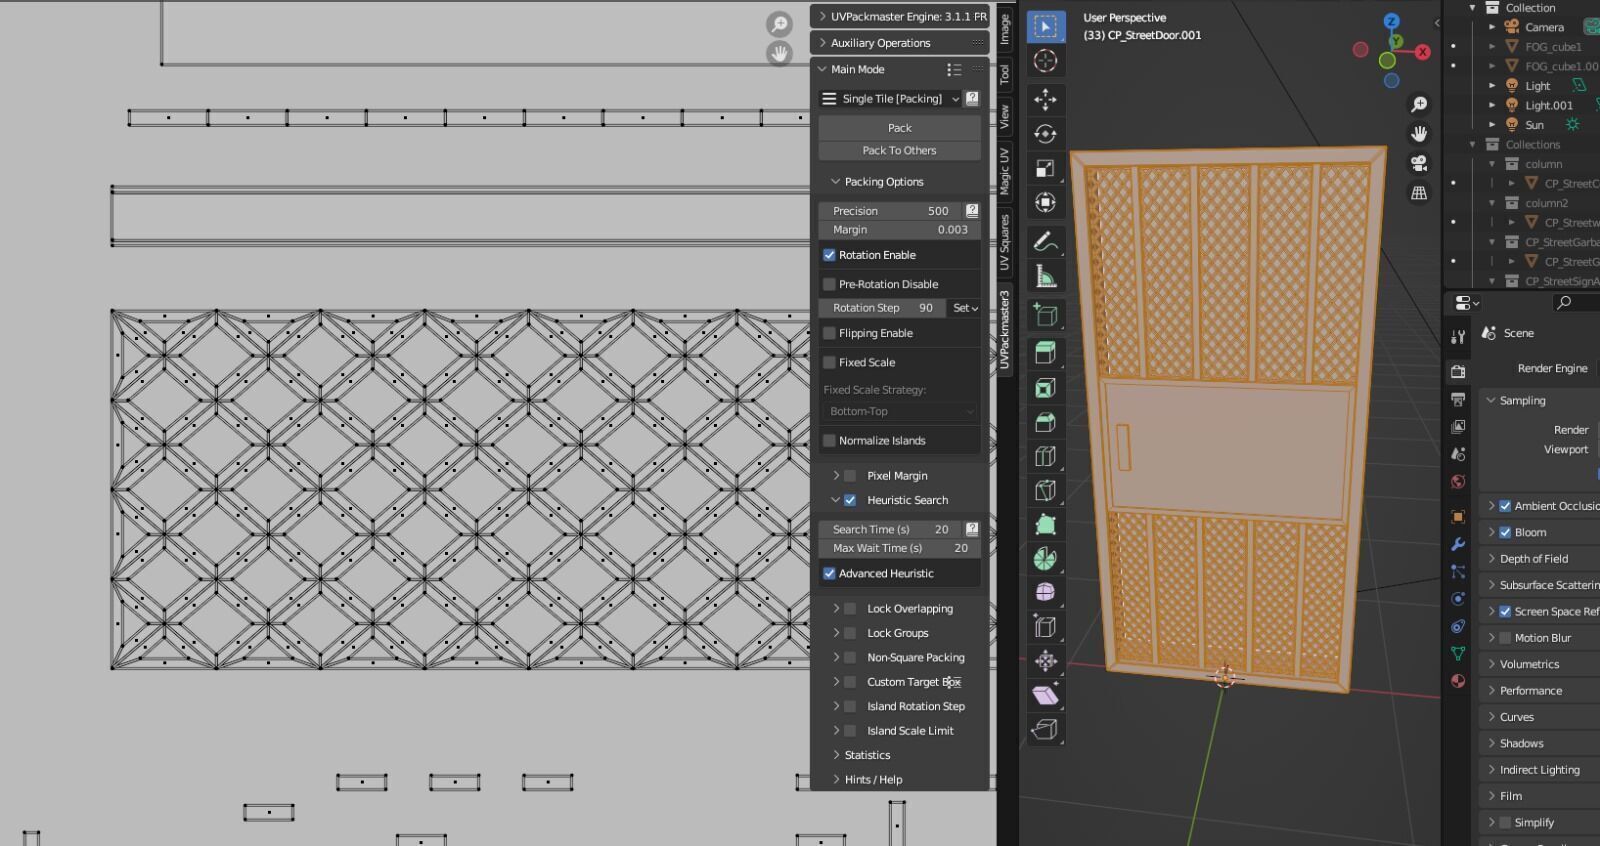
Task: Activate the 3D Cursor tool
Action: [x=1045, y=61]
